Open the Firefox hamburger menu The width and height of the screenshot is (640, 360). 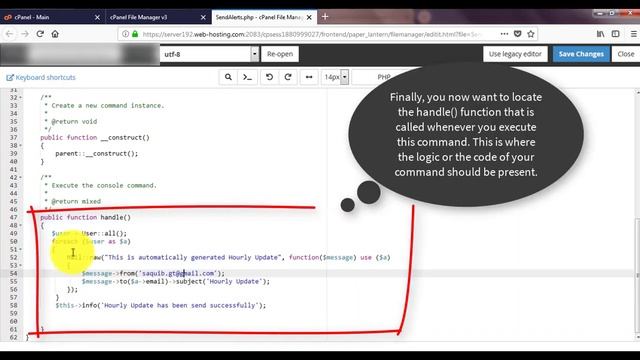point(633,34)
